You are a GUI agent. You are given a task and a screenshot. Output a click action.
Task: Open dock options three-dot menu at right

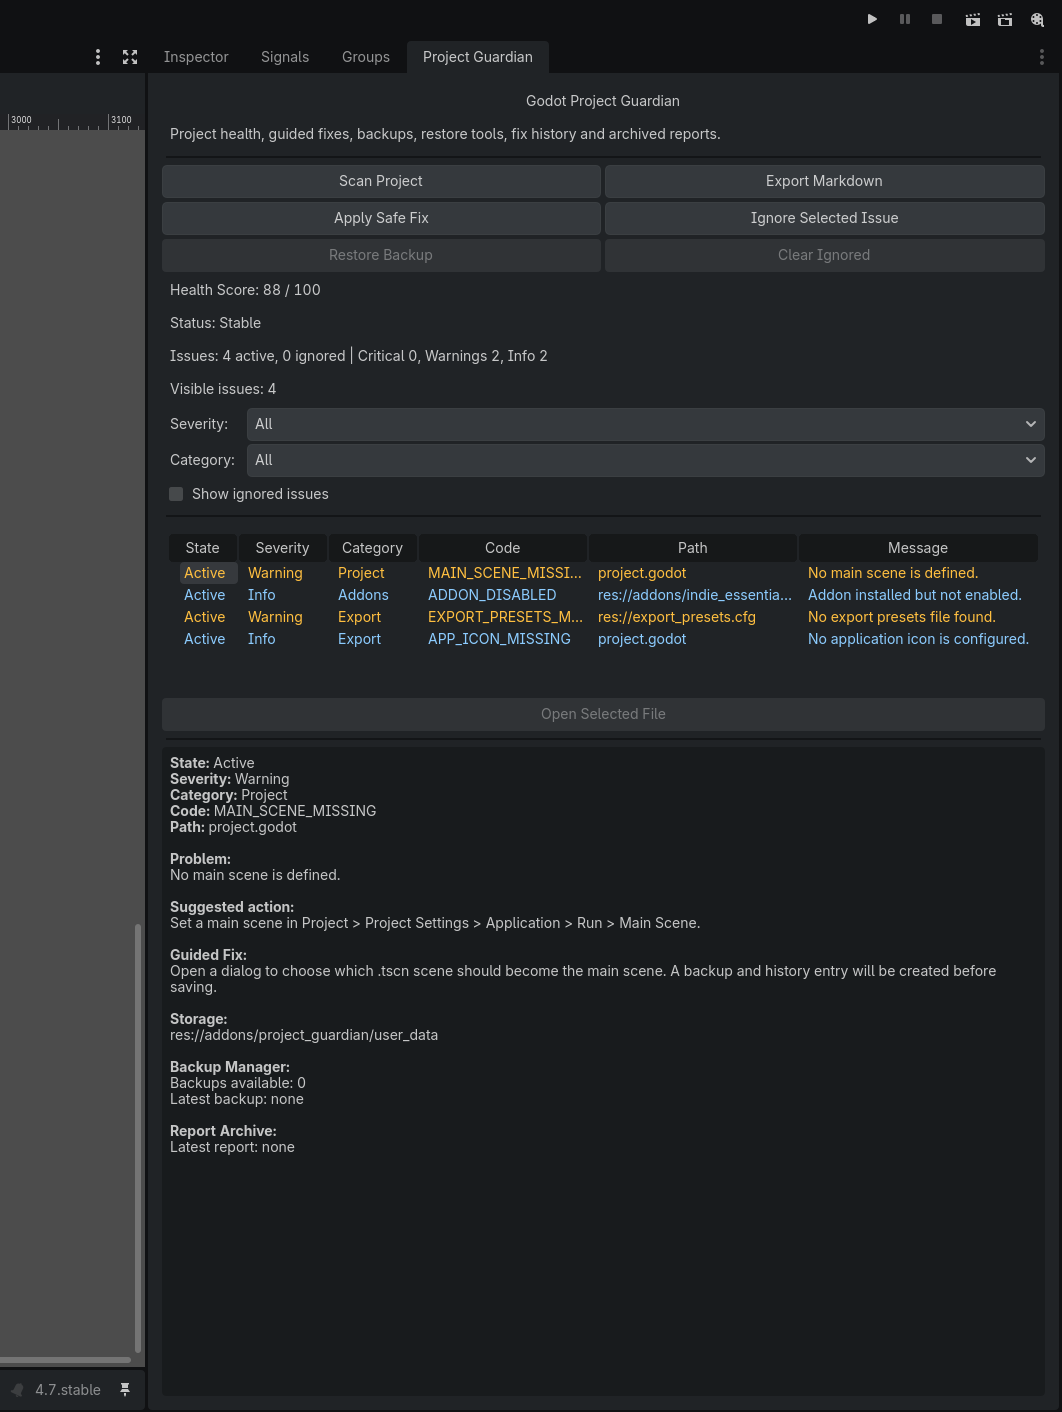pos(1042,57)
